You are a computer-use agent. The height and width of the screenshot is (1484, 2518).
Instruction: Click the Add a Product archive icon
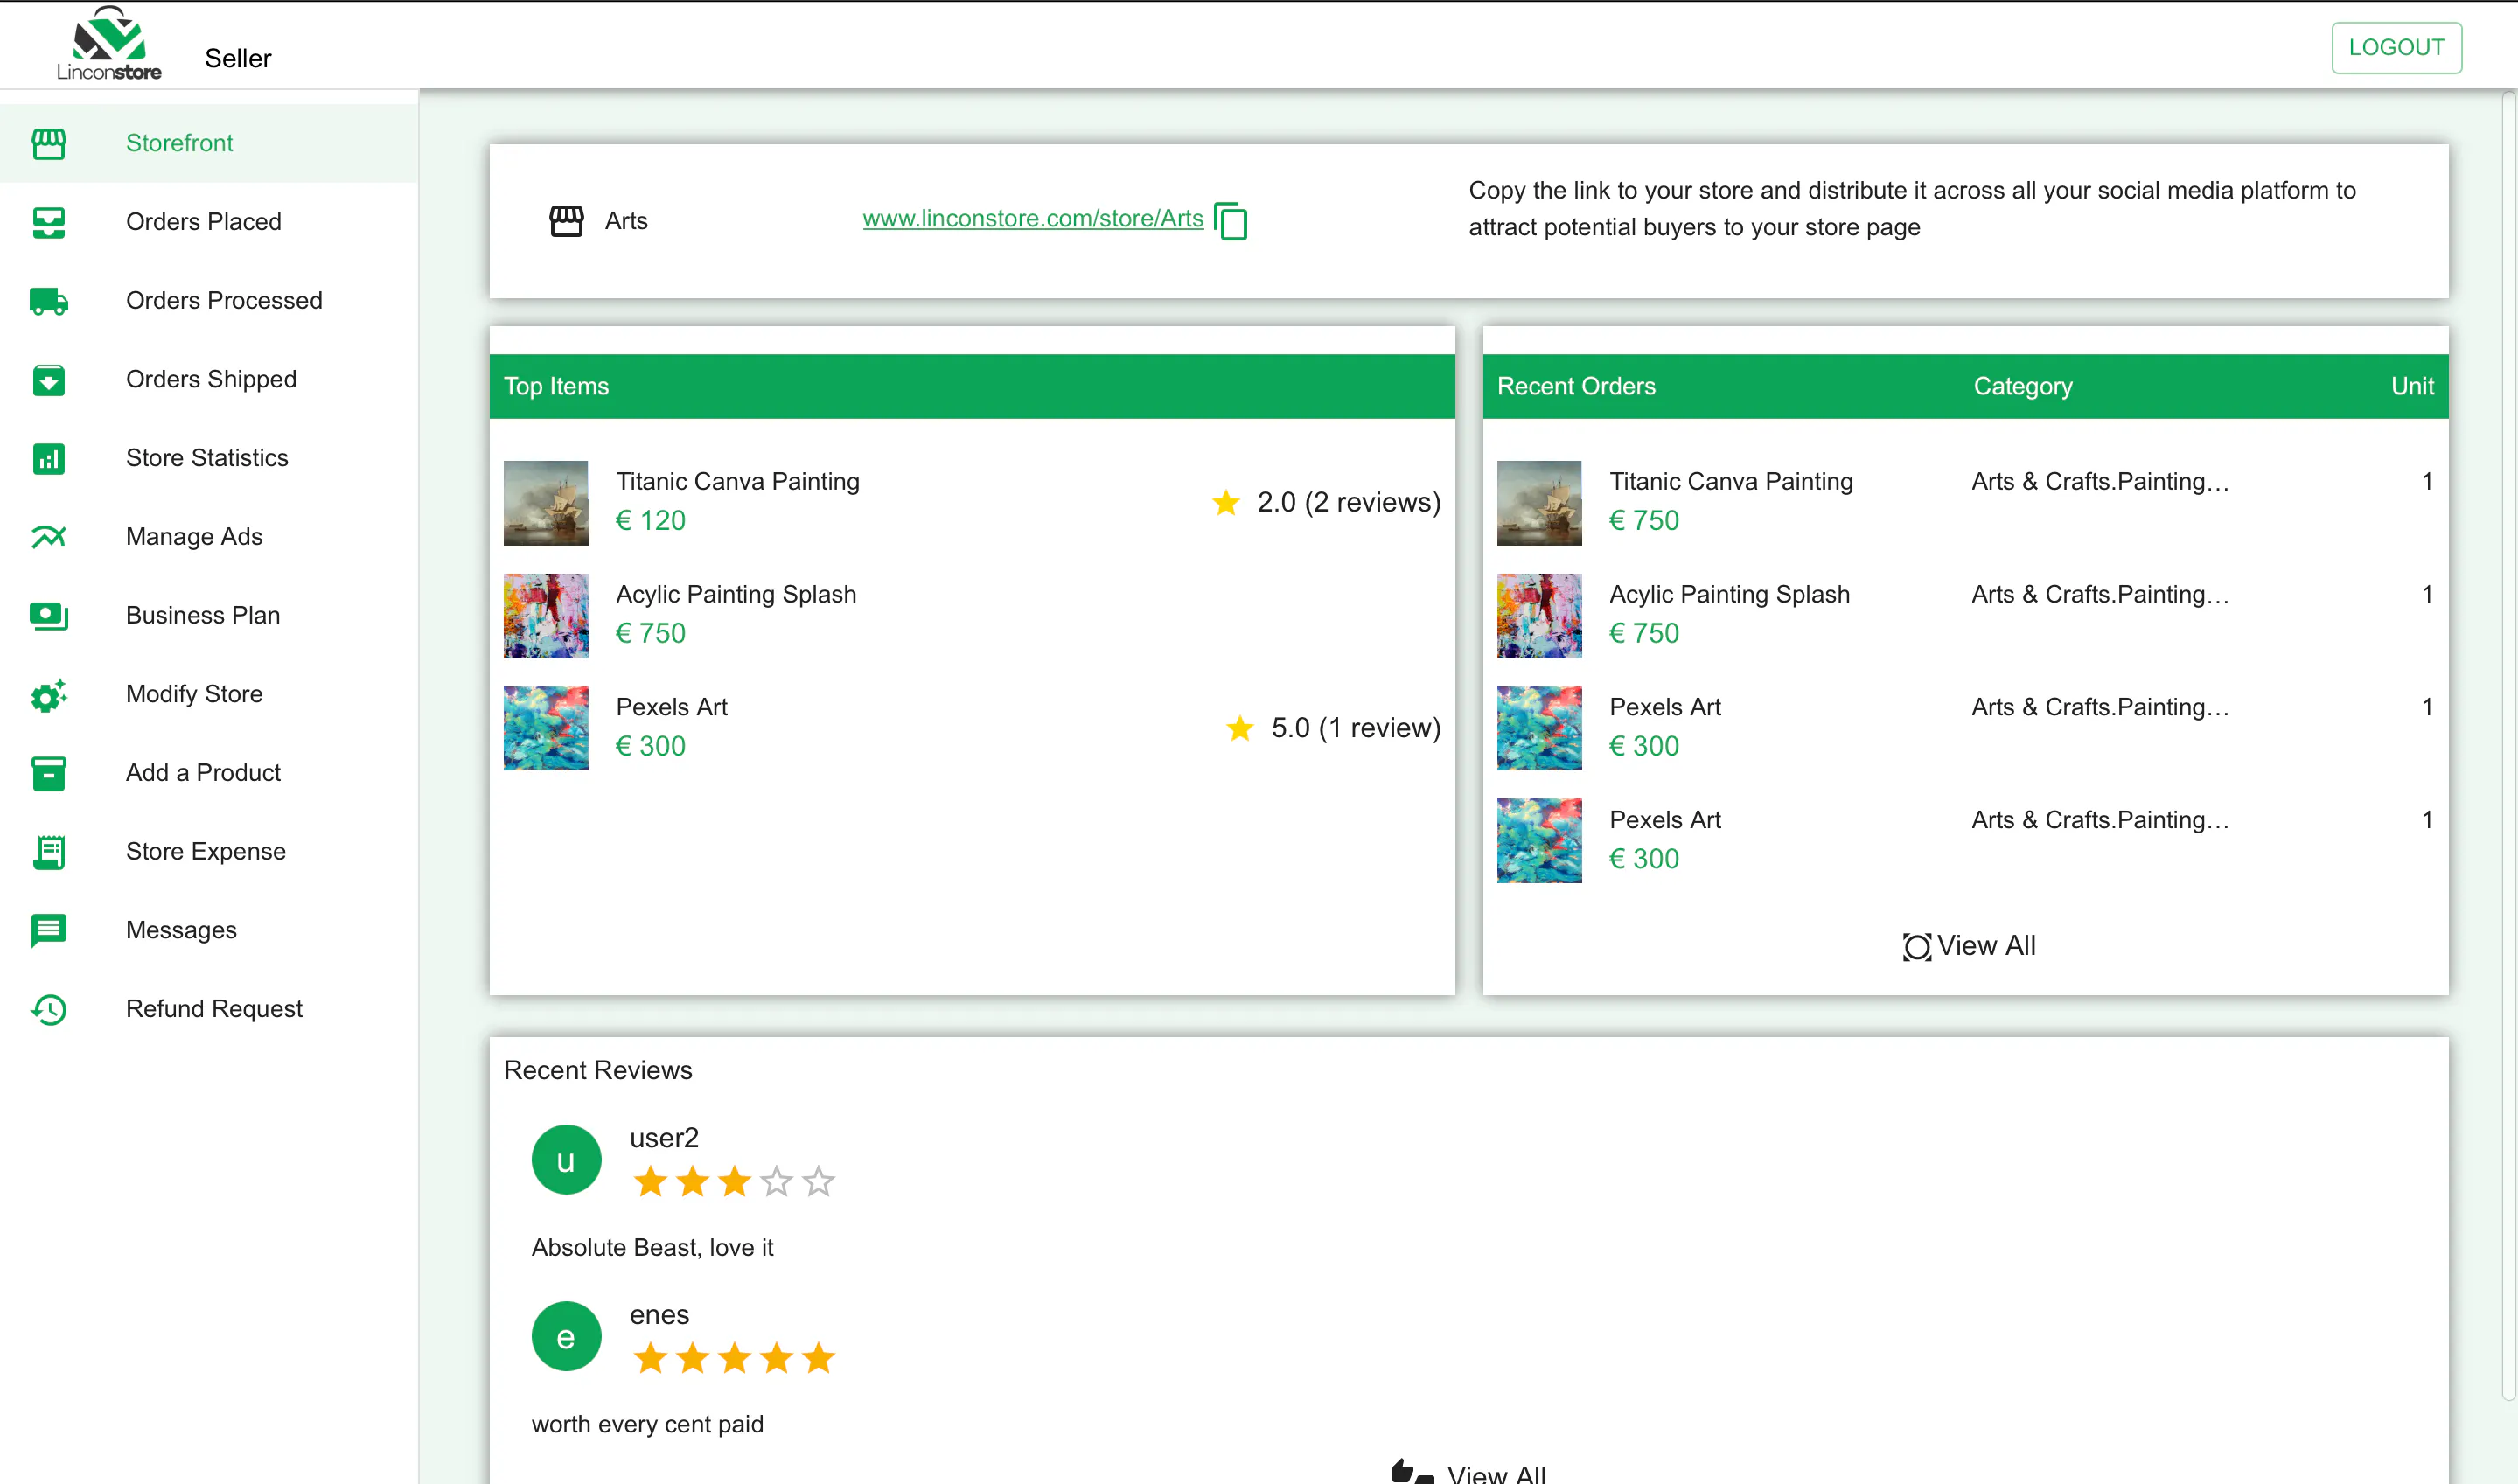48,773
